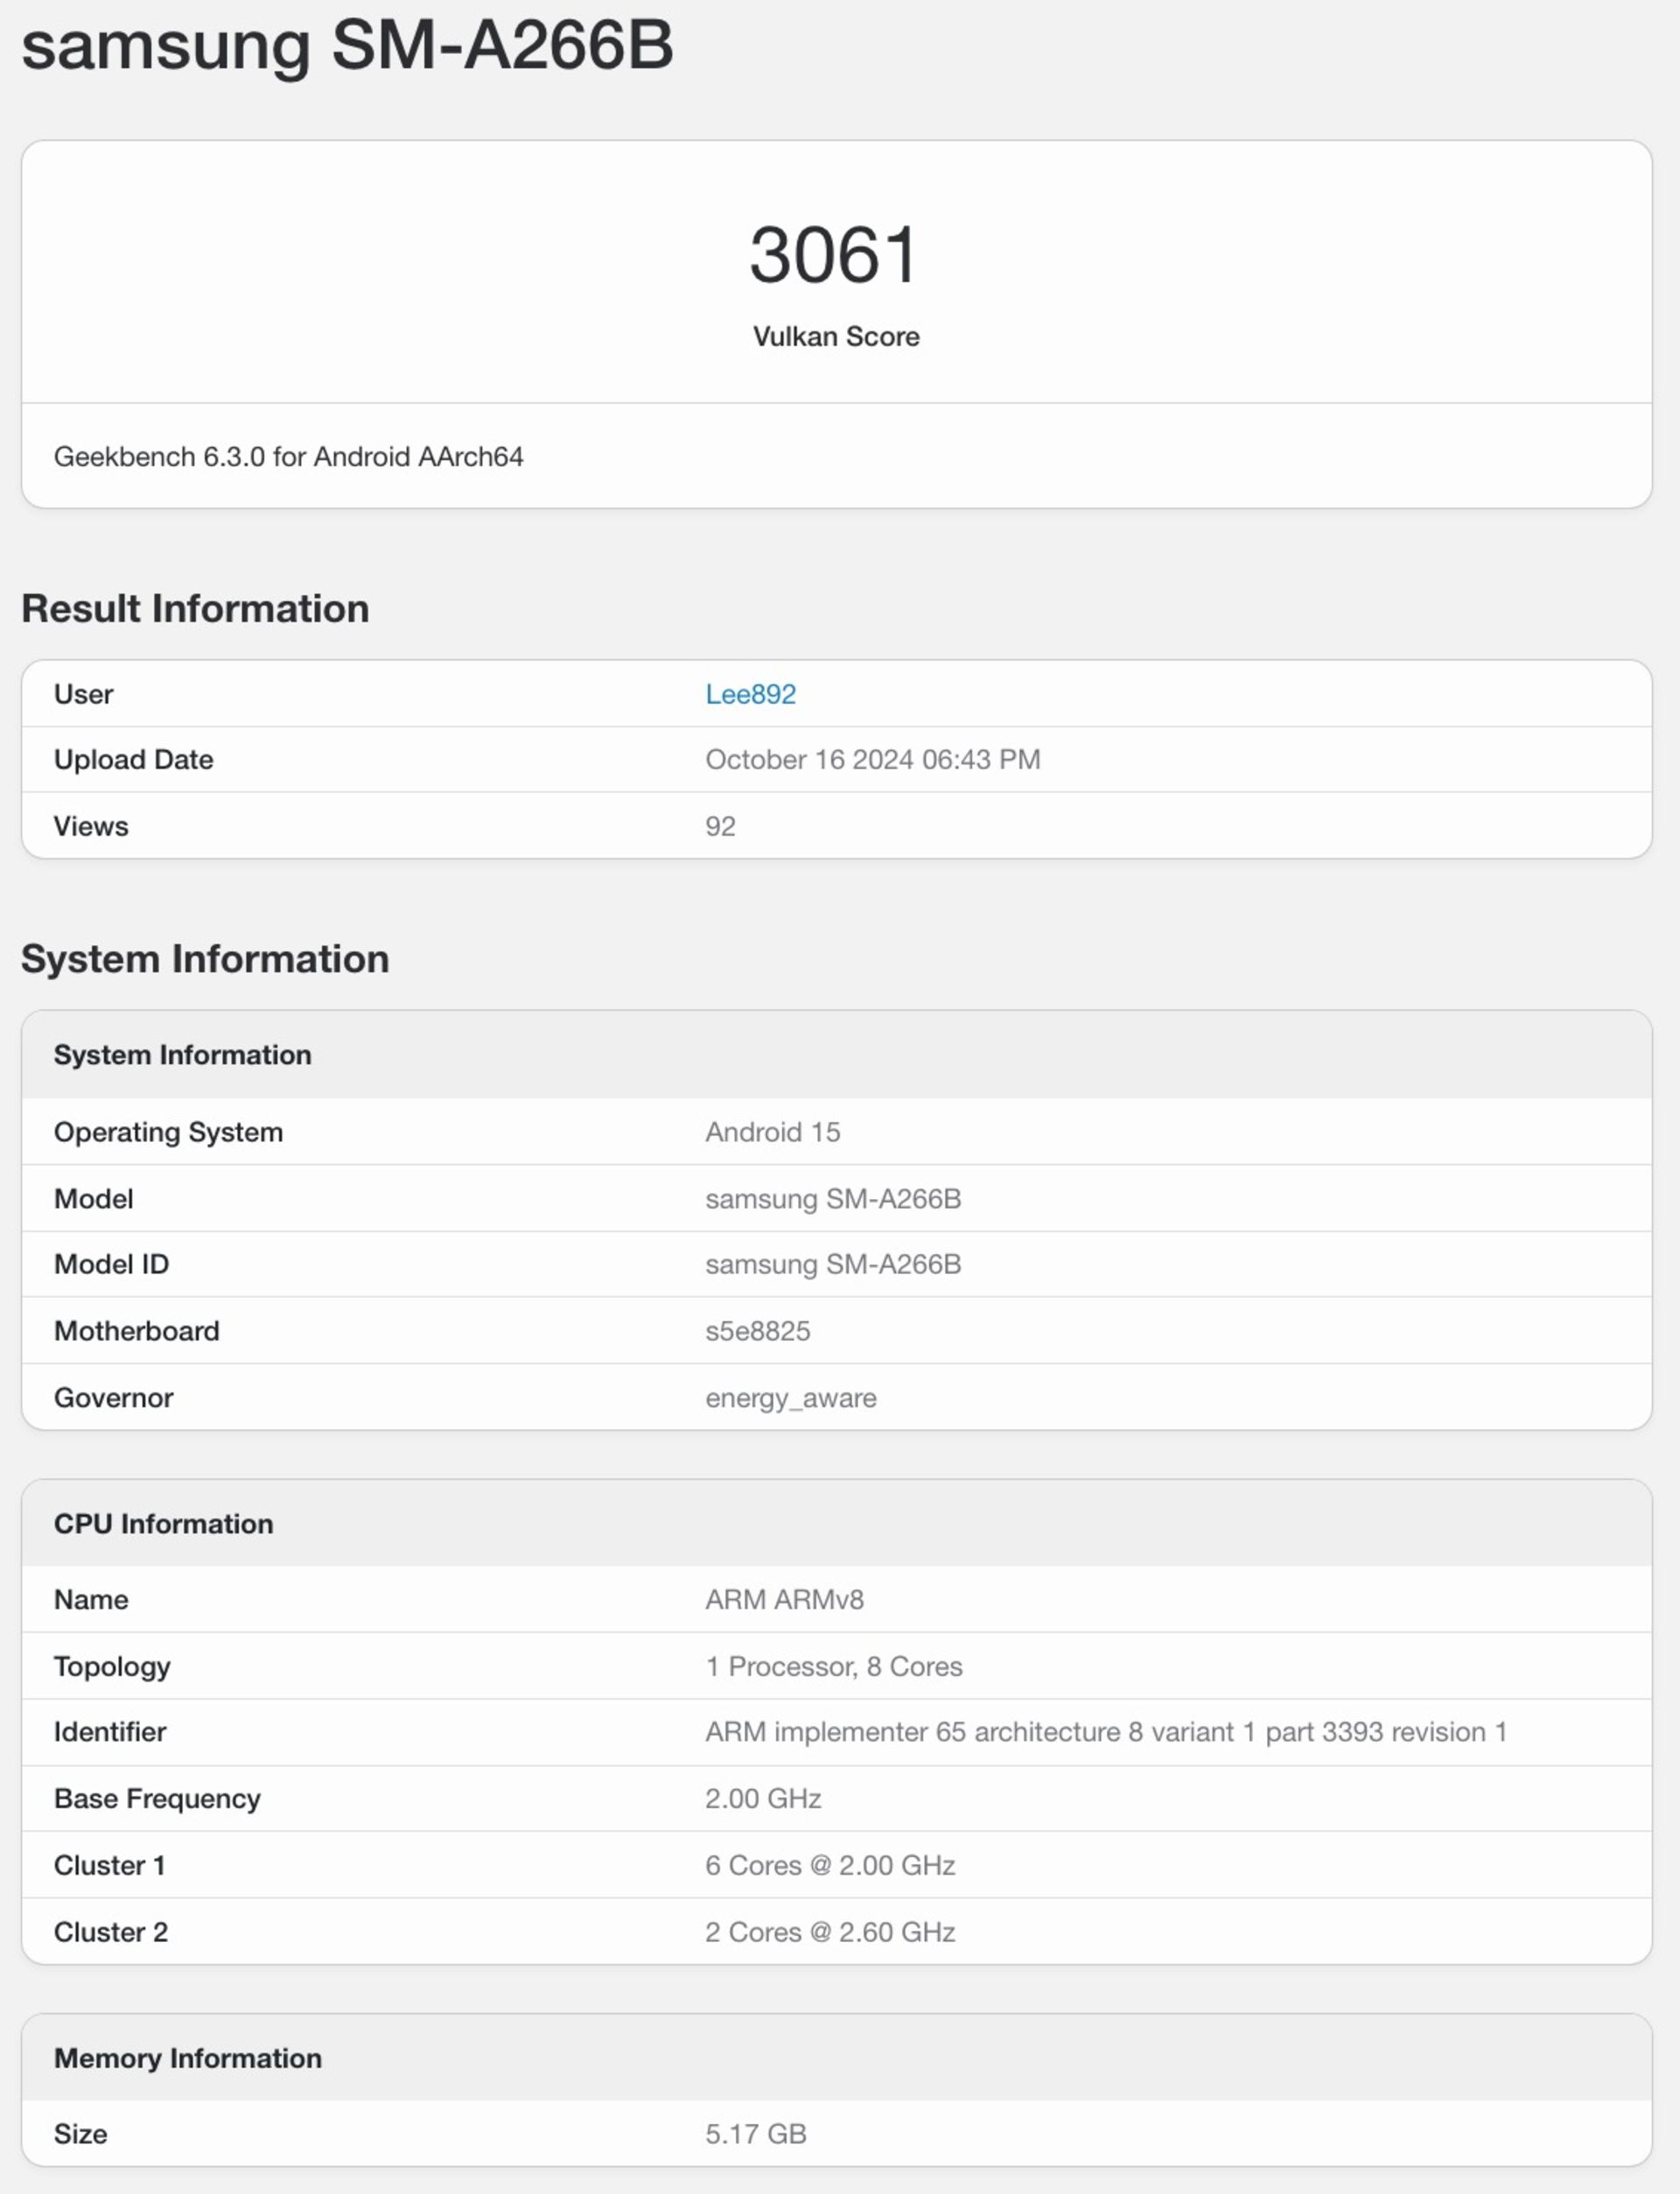Click the Base Frequency label
Screen dimensions: 1680x2194
point(157,1799)
